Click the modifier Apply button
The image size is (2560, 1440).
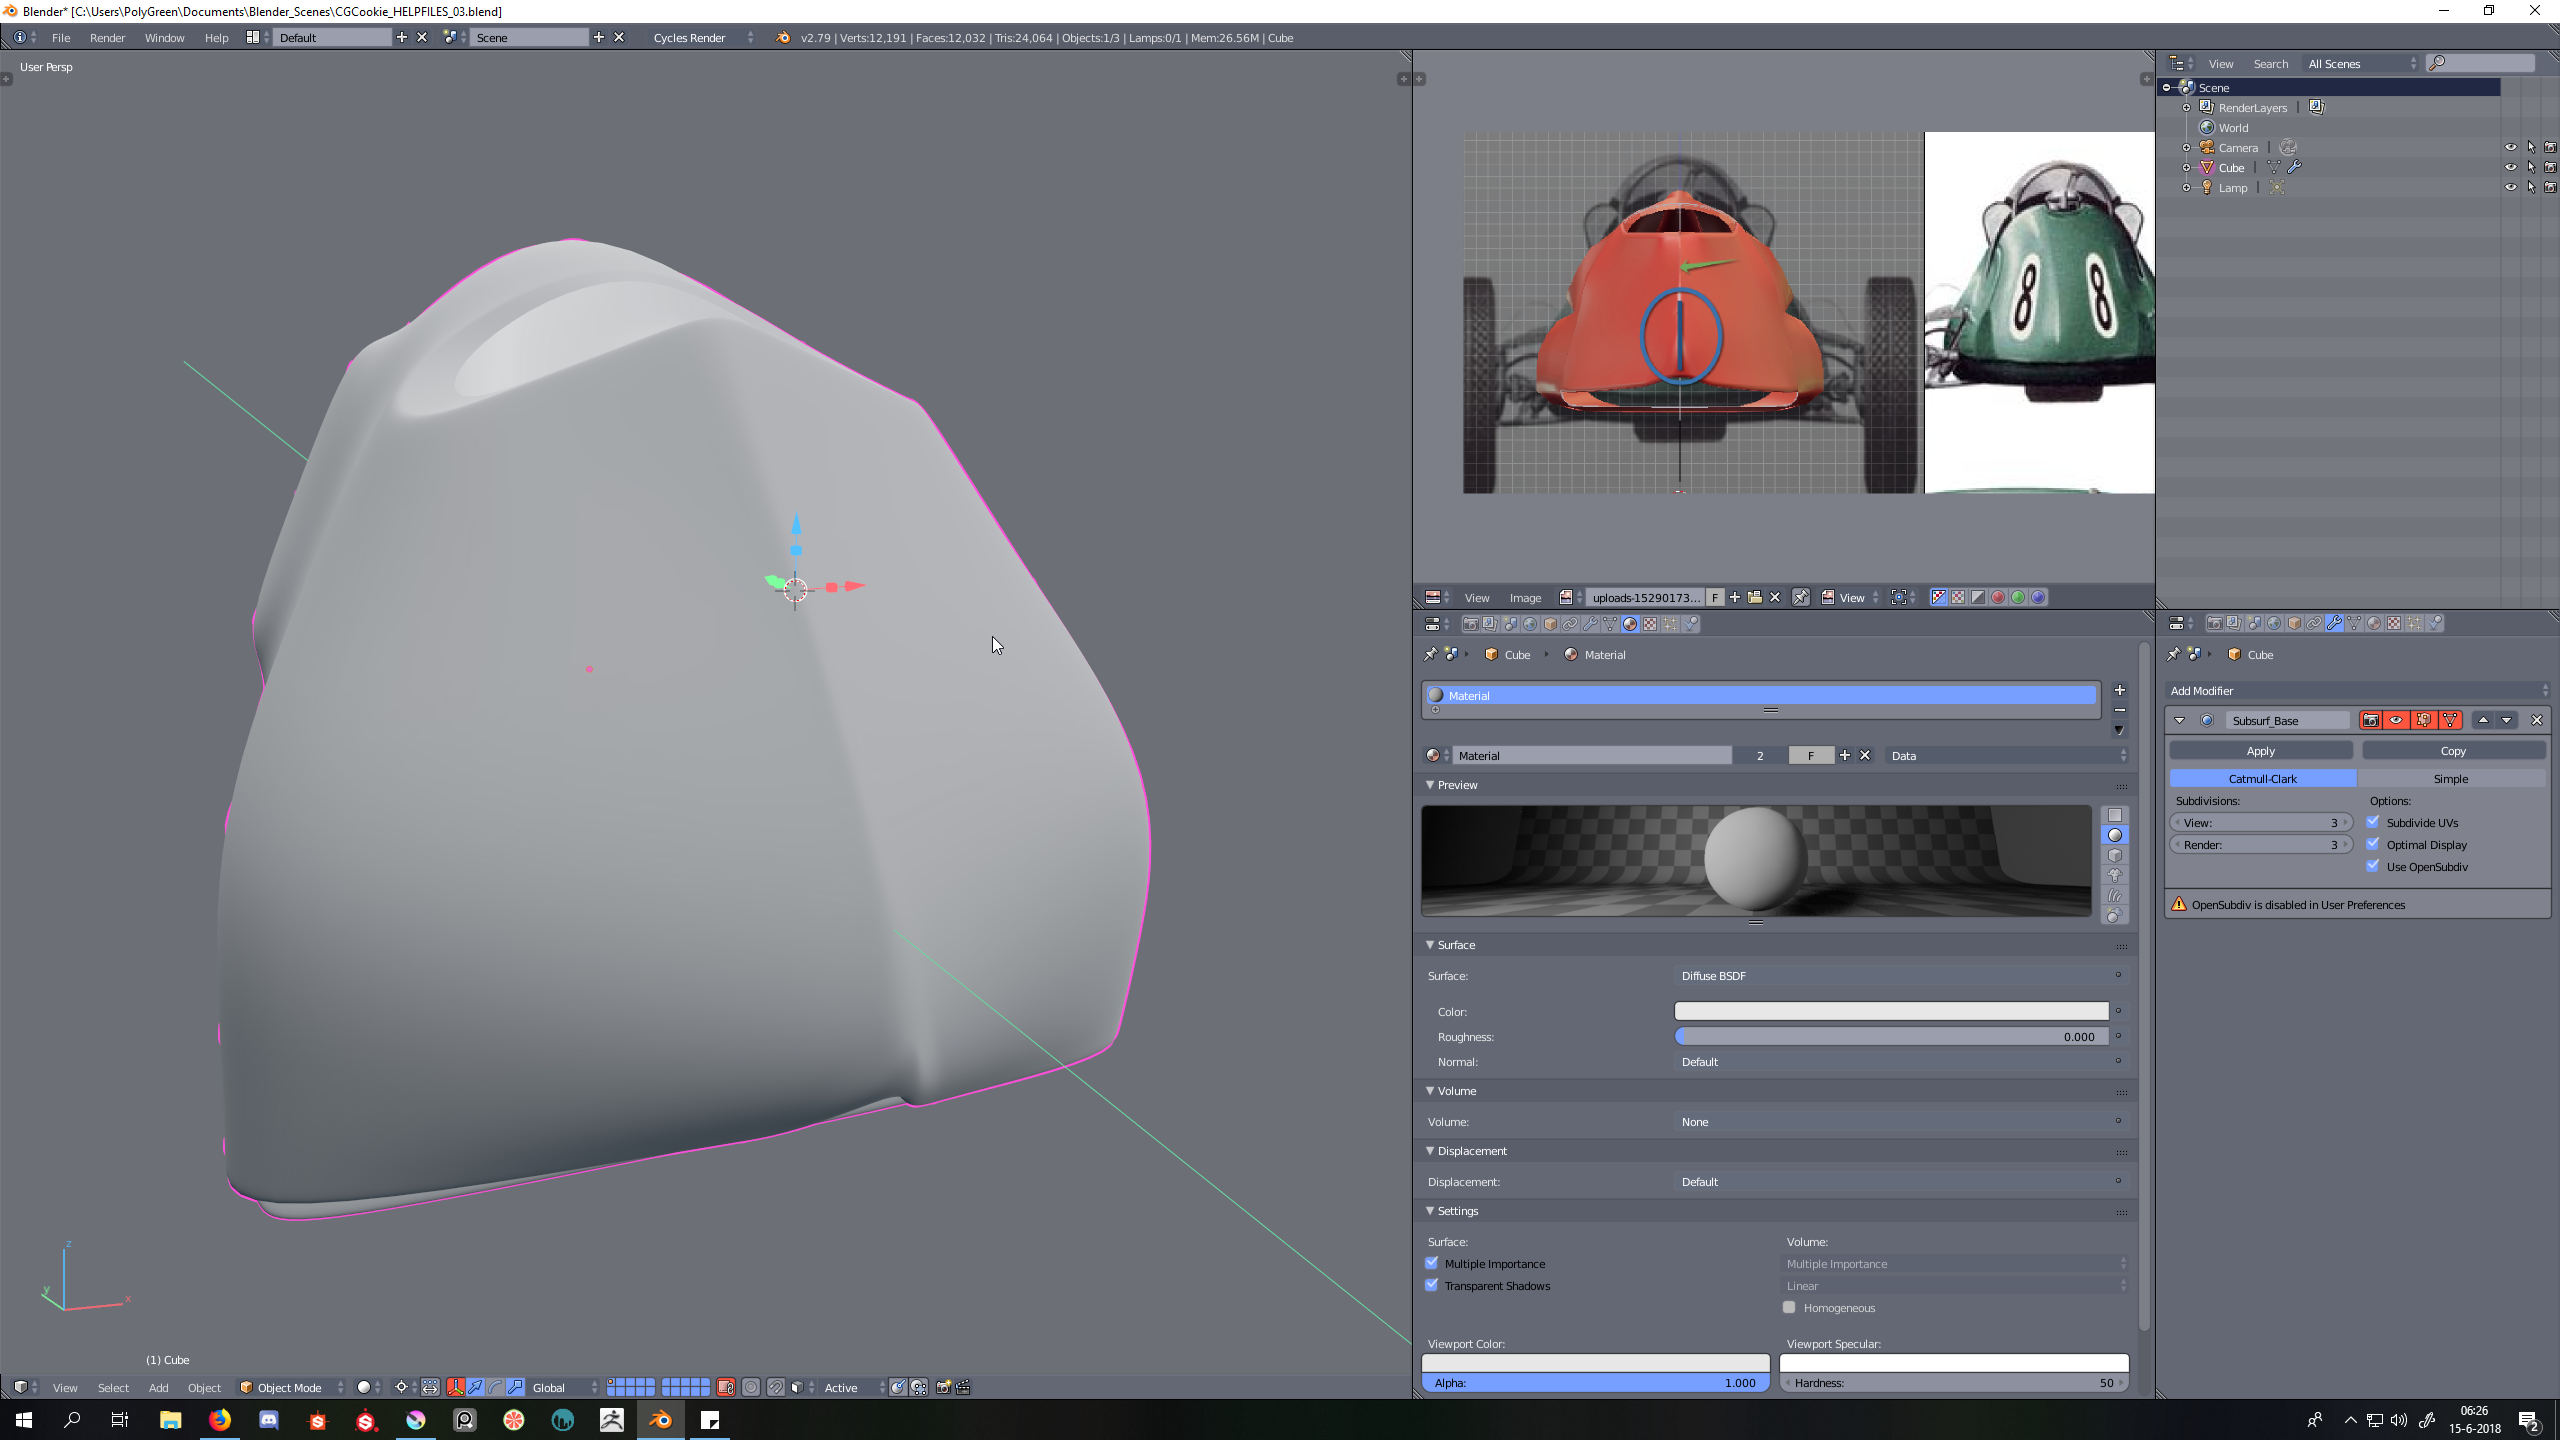pyautogui.click(x=2260, y=750)
